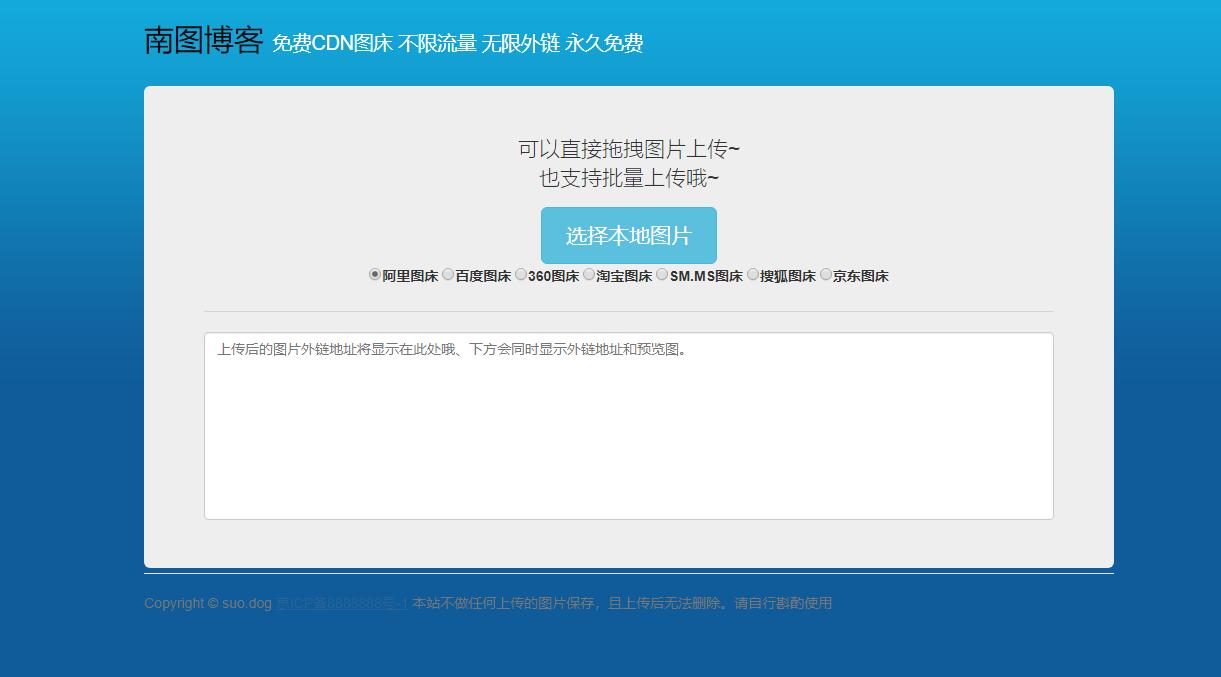Image resolution: width=1221 pixels, height=677 pixels.
Task: Click the 可以直接拖拽图片上传 hint text
Action: 628,148
